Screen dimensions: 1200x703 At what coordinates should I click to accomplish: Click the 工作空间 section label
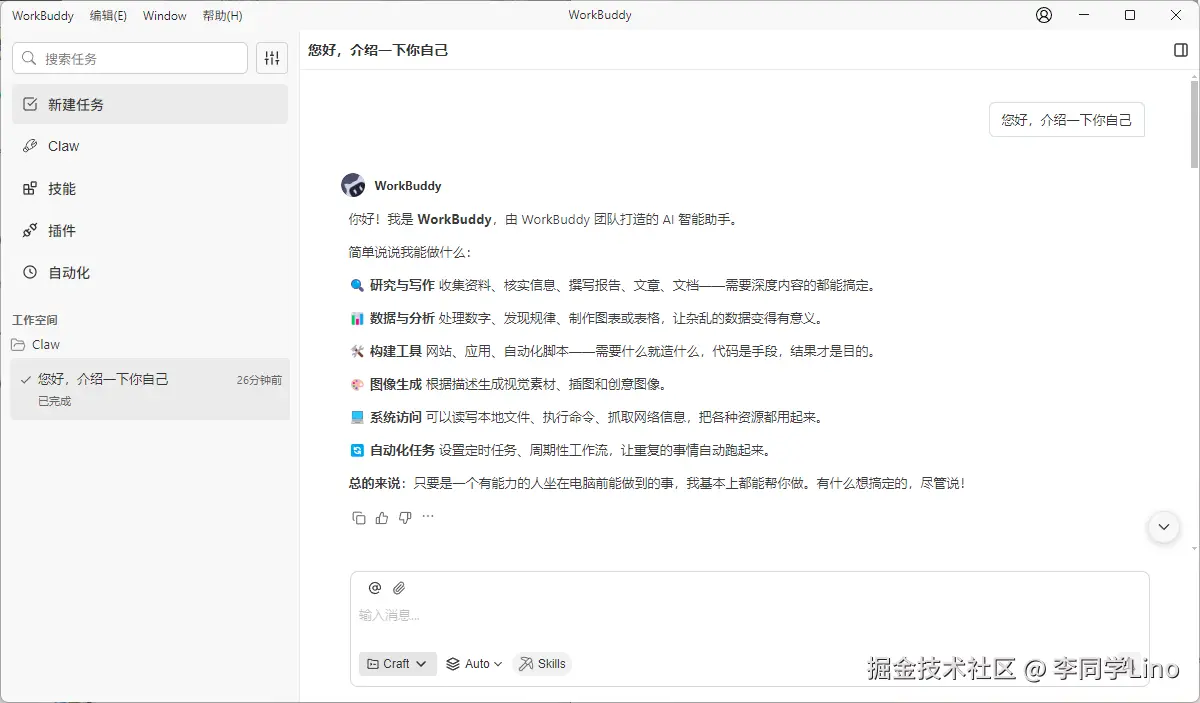35,320
